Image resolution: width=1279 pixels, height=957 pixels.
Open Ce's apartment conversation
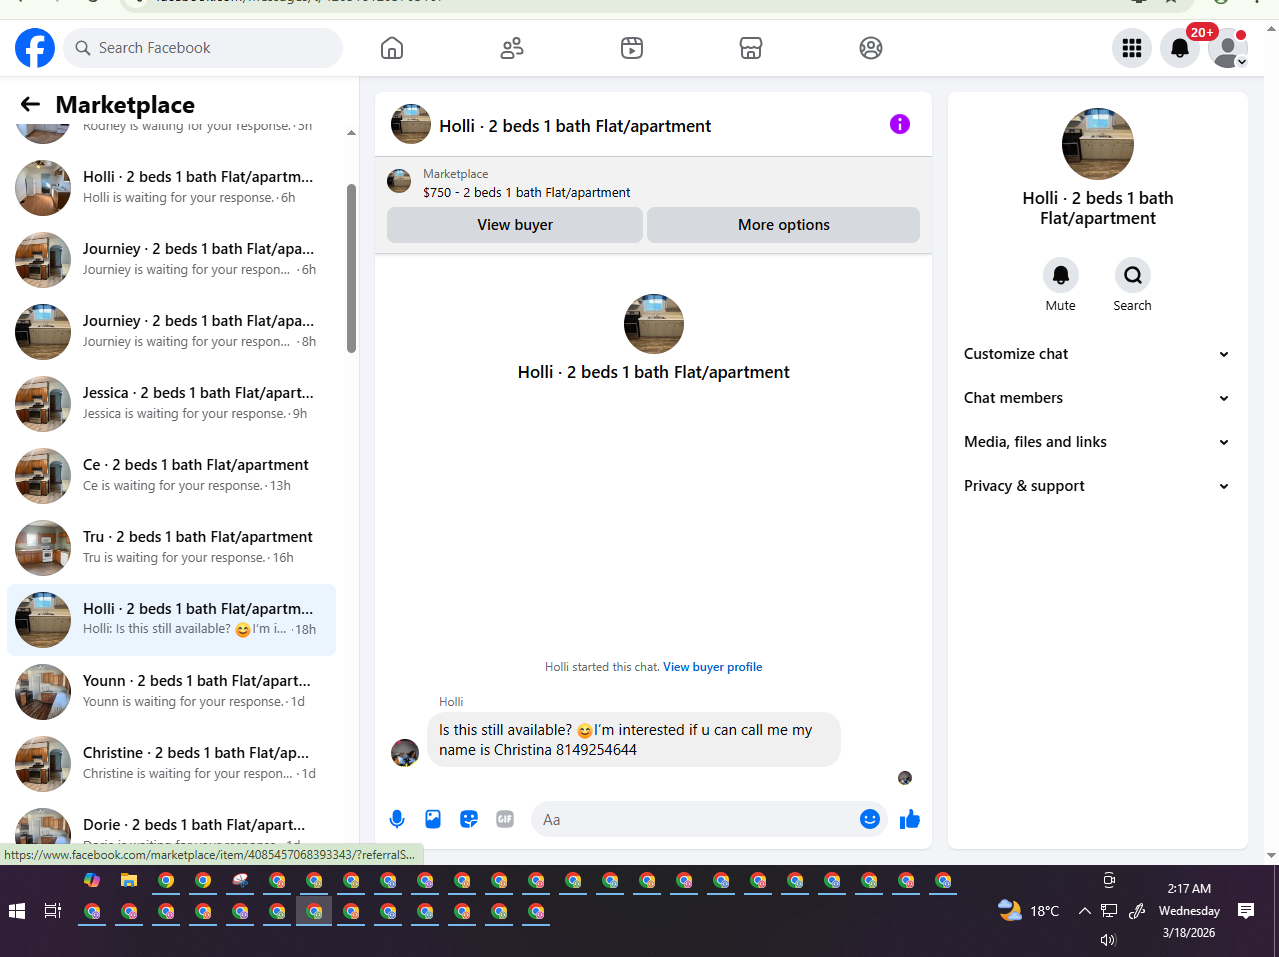(x=172, y=476)
